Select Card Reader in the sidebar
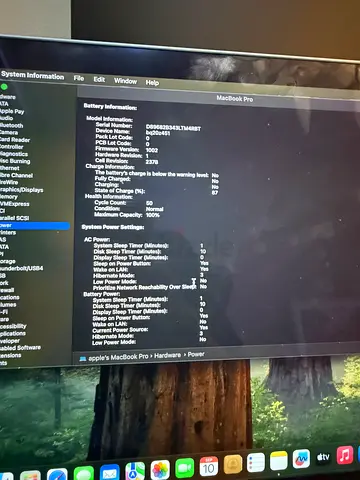The image size is (360, 480). (15, 140)
